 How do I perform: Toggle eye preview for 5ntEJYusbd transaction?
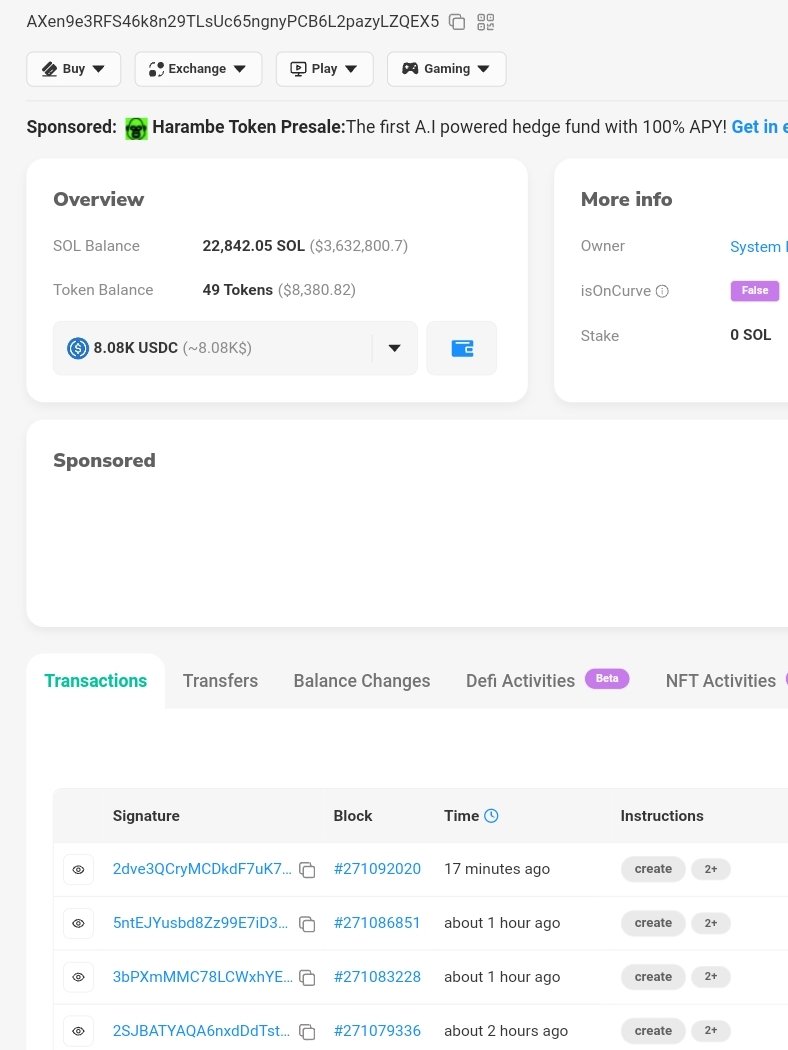[x=78, y=923]
